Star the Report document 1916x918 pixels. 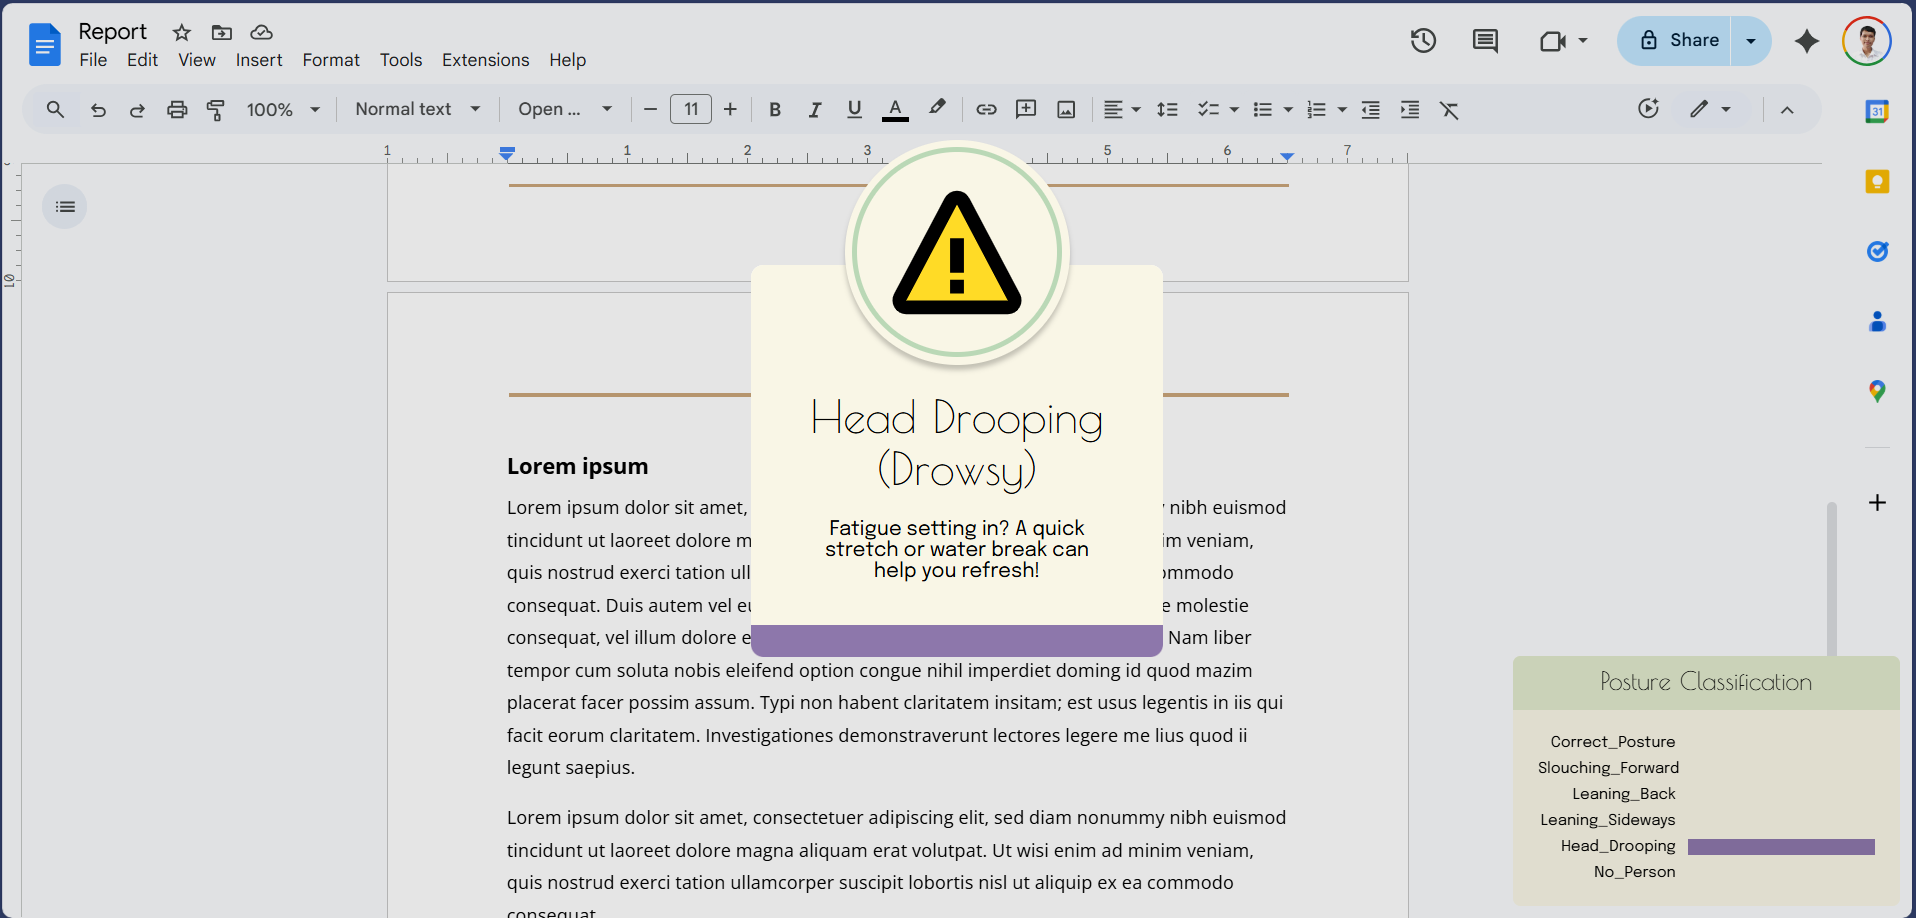[x=181, y=33]
